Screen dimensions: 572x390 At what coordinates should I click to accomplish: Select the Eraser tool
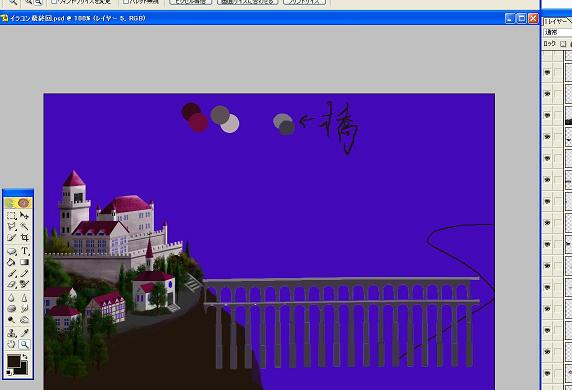pyautogui.click(x=12, y=284)
